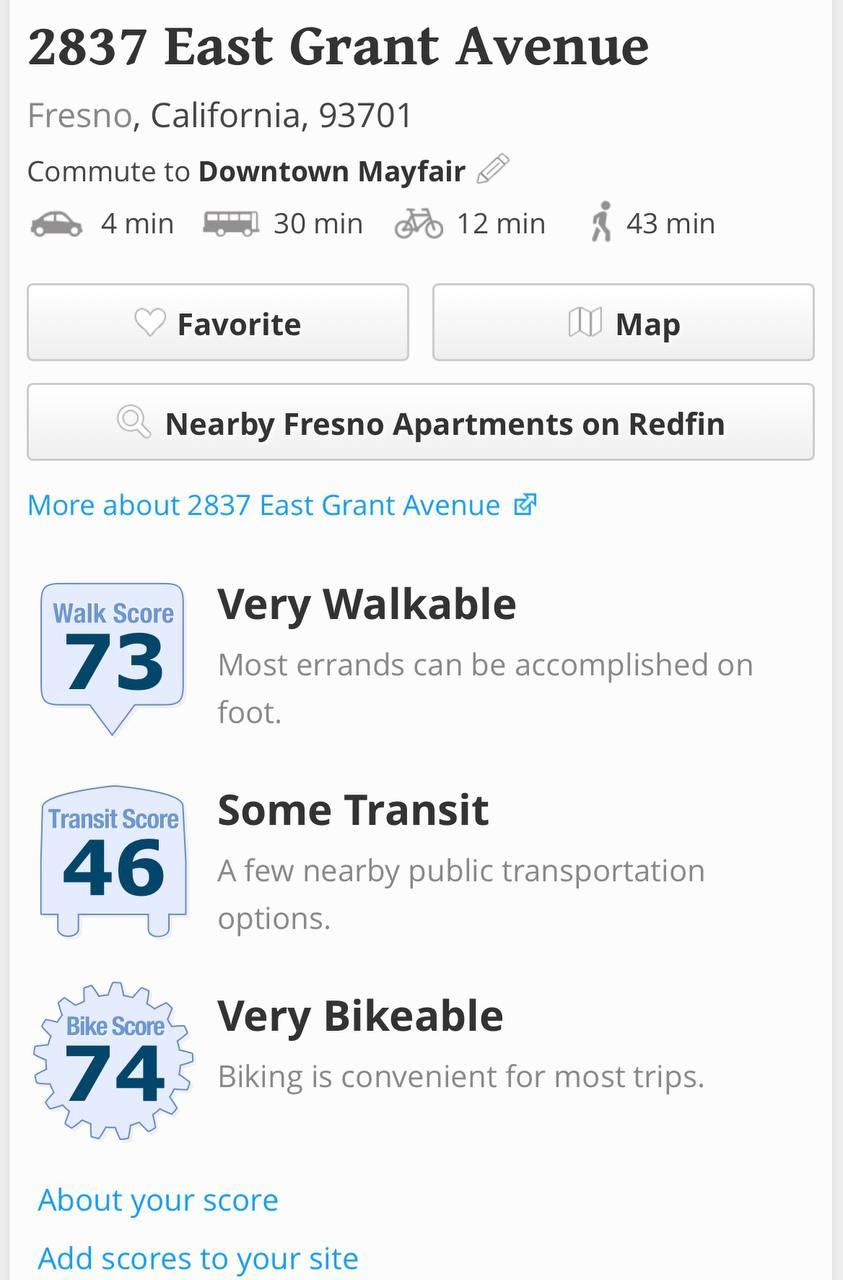Screen dimensions: 843x1280
Task: Click the pencil edit icon beside Downtown Mayfair
Action: pos(493,170)
